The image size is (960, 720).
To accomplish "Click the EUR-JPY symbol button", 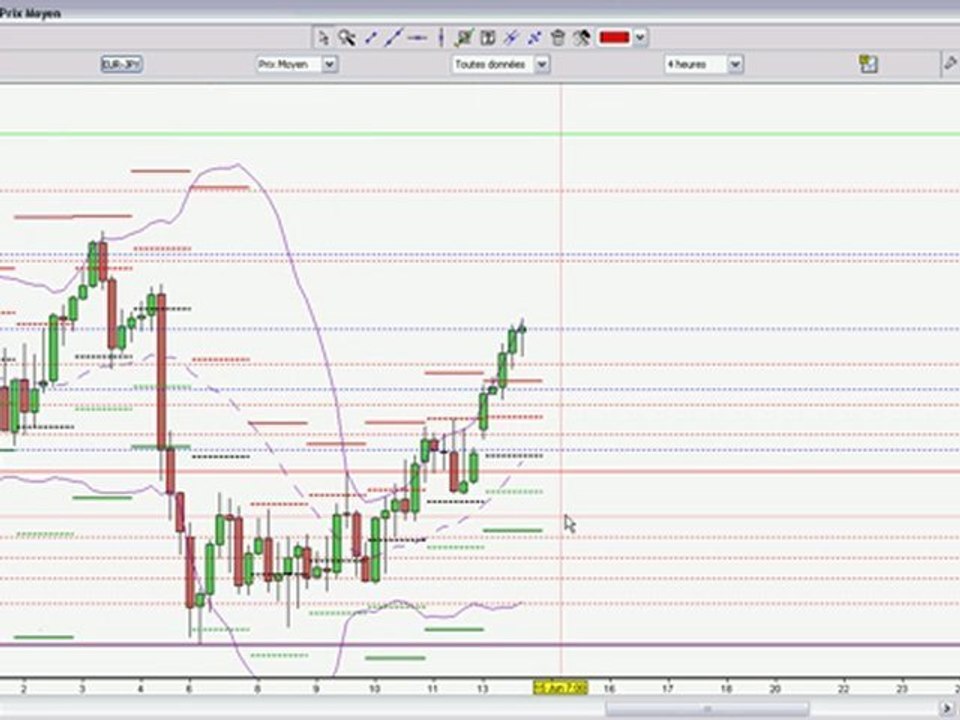I will 122,64.
